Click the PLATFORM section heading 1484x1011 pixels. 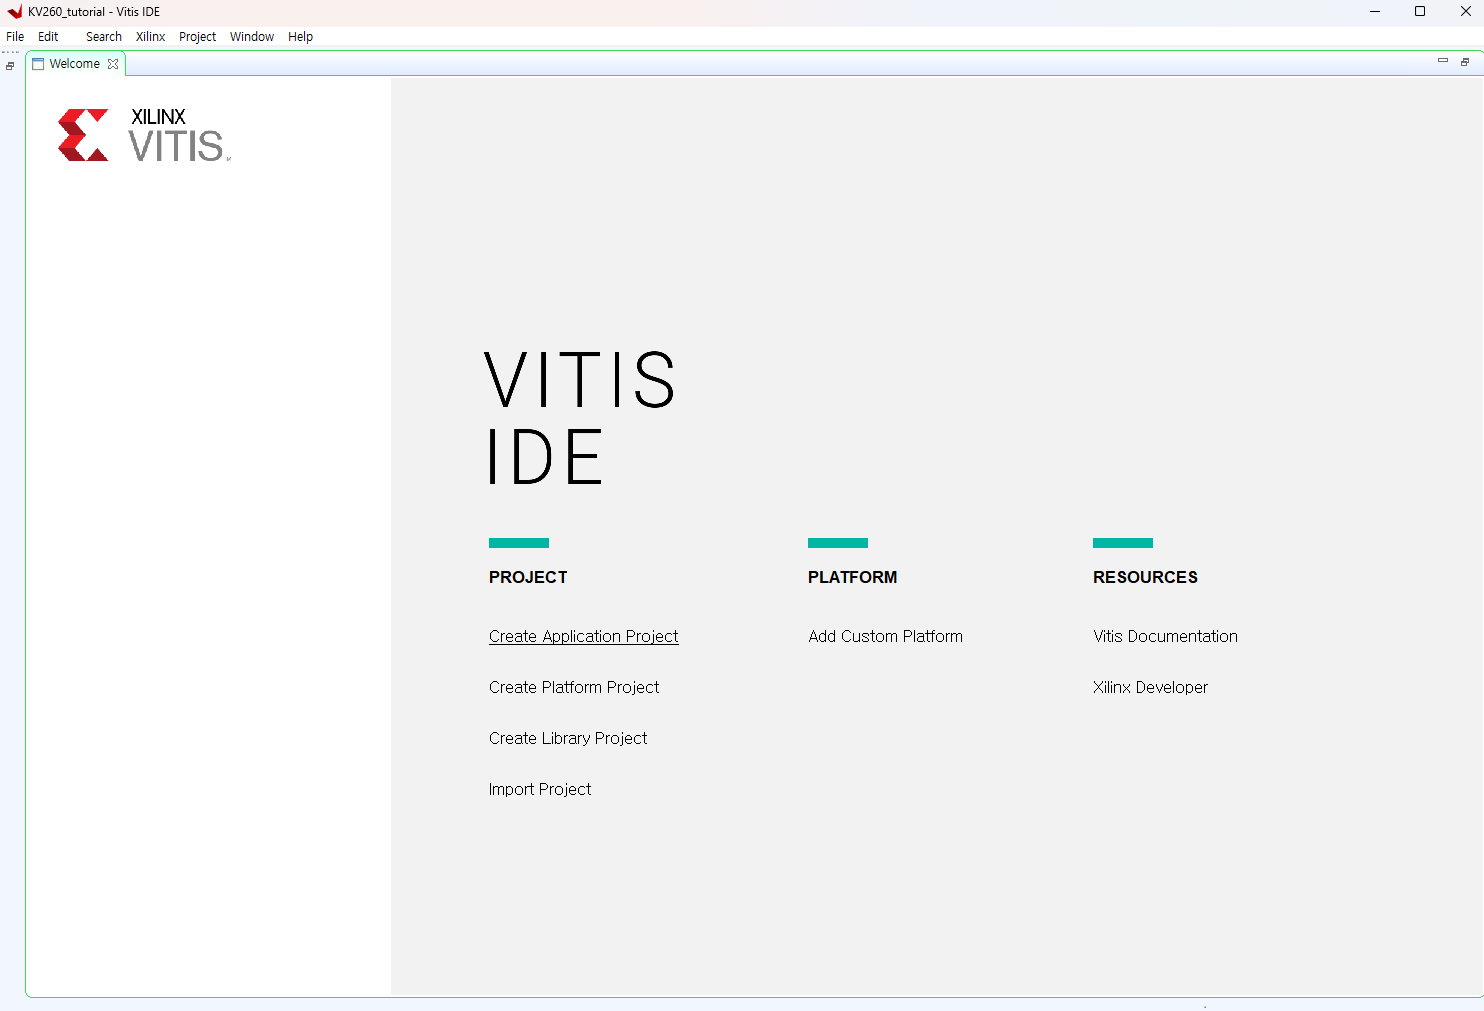(x=852, y=577)
